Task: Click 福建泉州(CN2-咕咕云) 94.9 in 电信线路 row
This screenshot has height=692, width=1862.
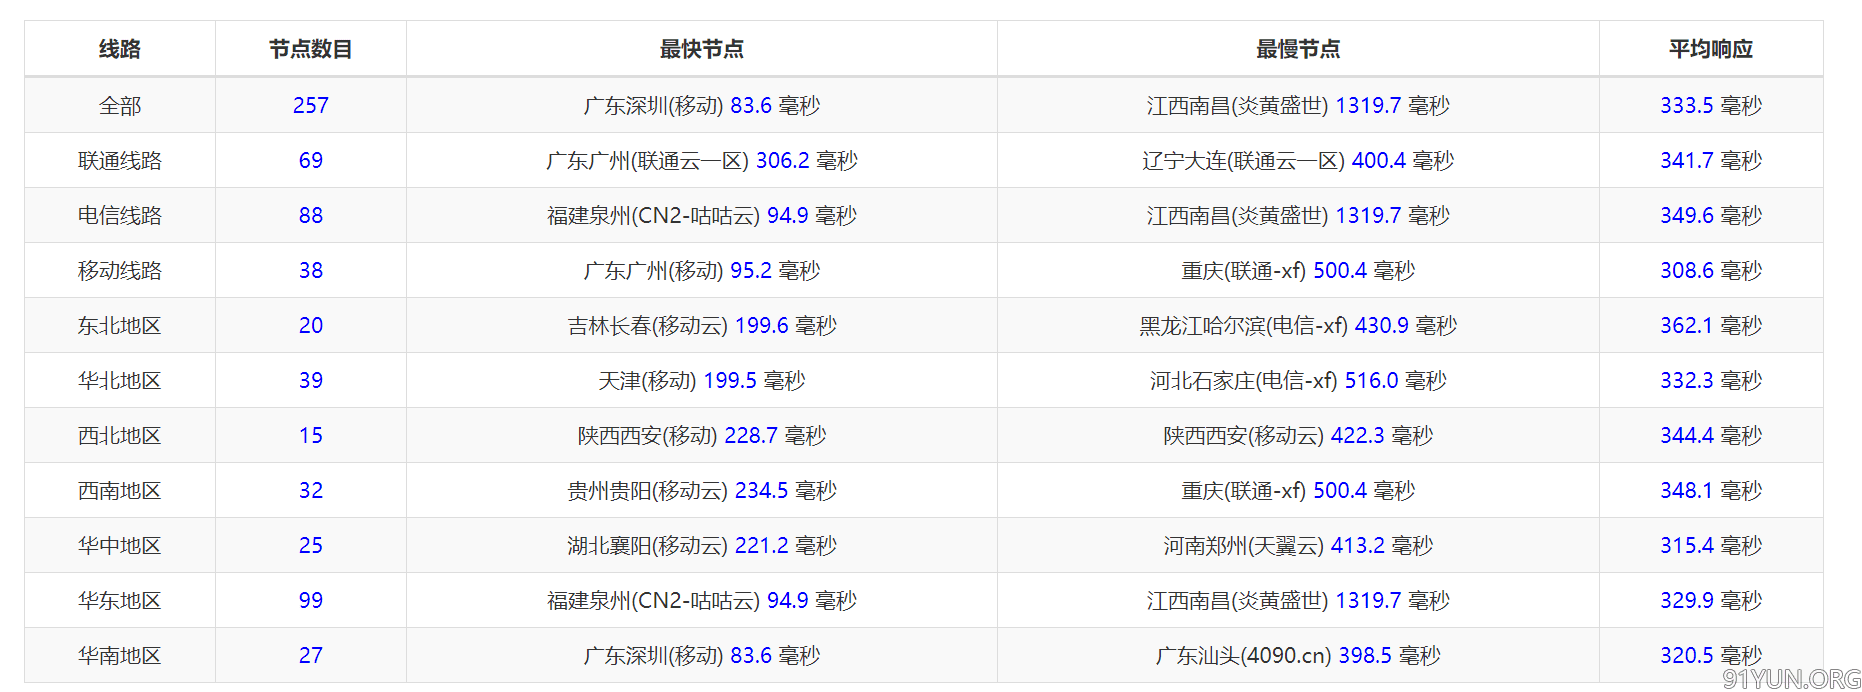Action: pyautogui.click(x=702, y=215)
